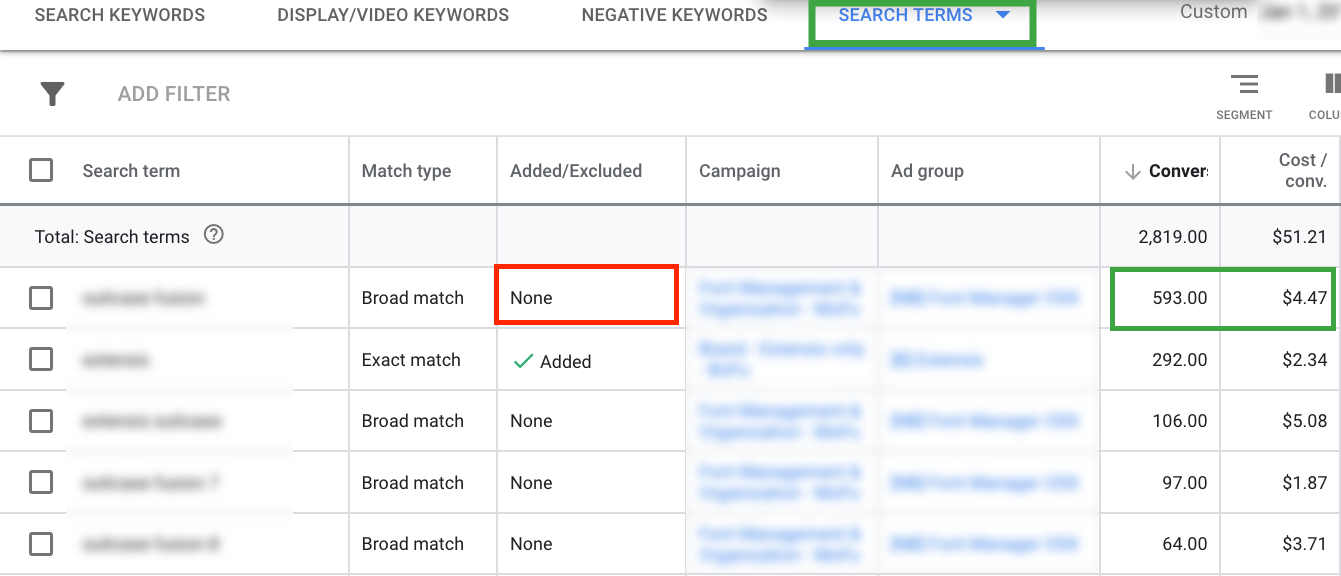Screen dimensions: 1341x576
Task: Switch to Search Keywords tab
Action: click(120, 15)
